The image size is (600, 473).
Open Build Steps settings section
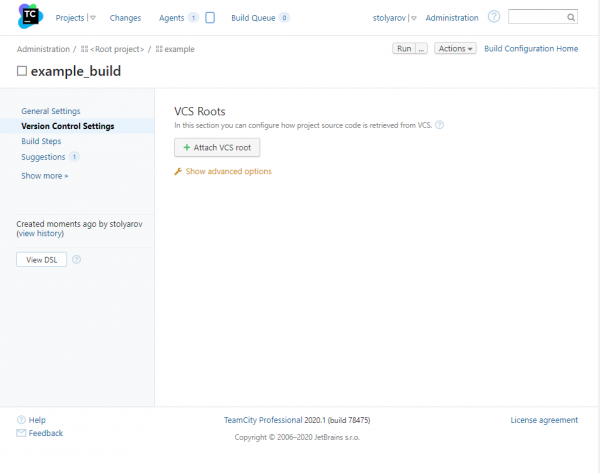pos(41,141)
